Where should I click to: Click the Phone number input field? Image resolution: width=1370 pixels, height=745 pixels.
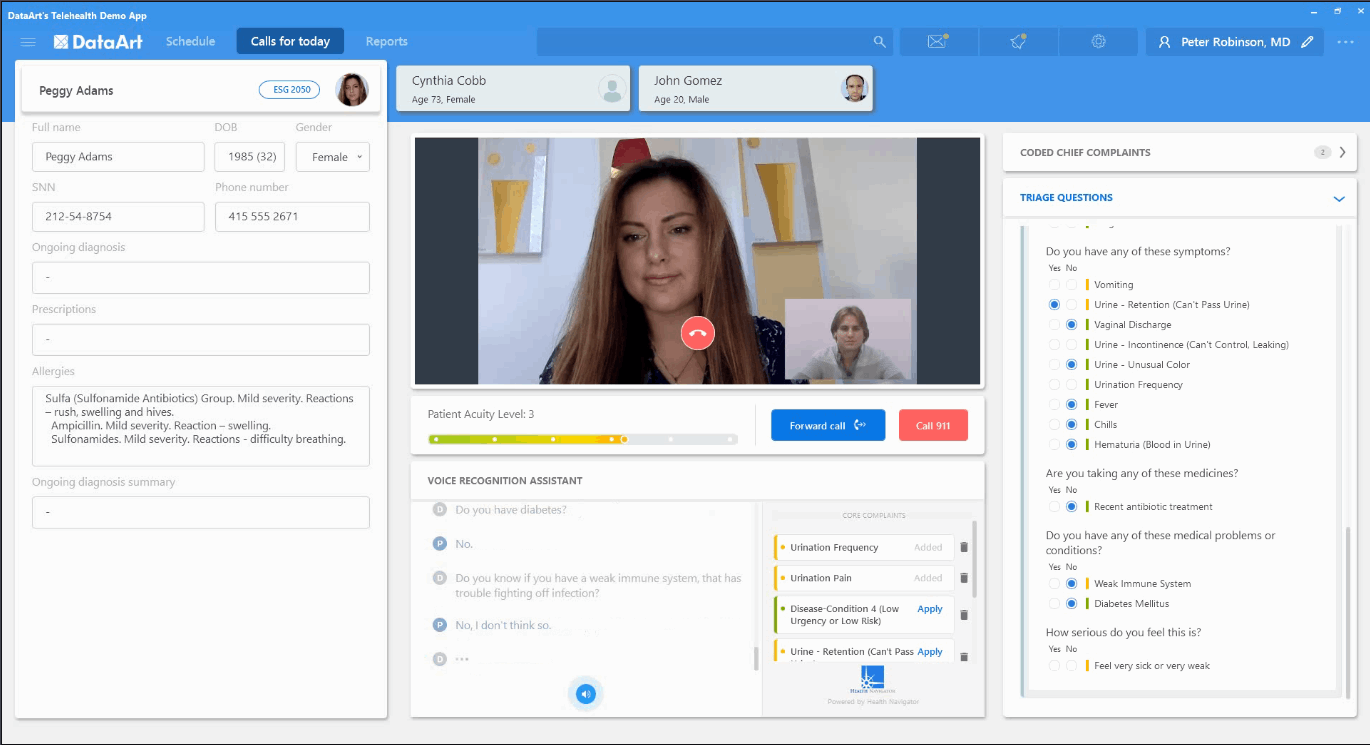[292, 217]
